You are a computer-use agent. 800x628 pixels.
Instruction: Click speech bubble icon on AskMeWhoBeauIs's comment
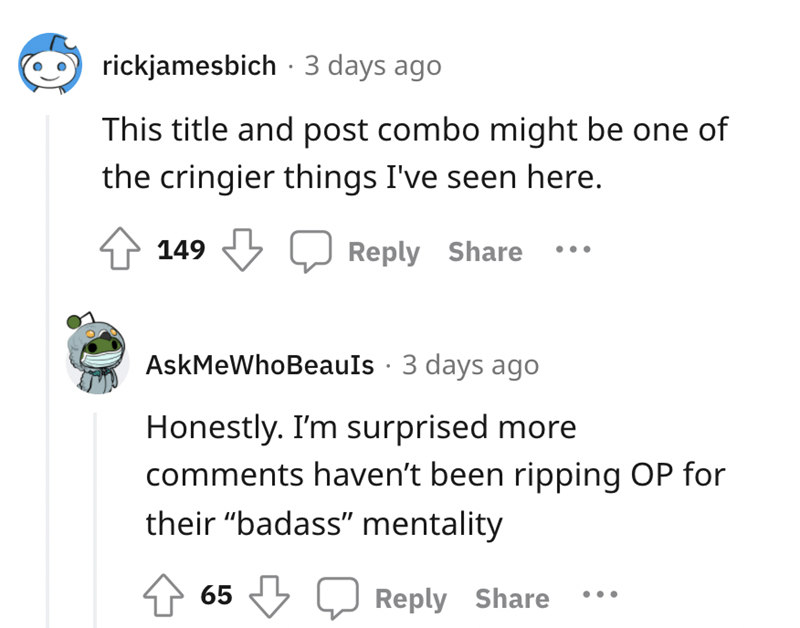click(x=336, y=598)
